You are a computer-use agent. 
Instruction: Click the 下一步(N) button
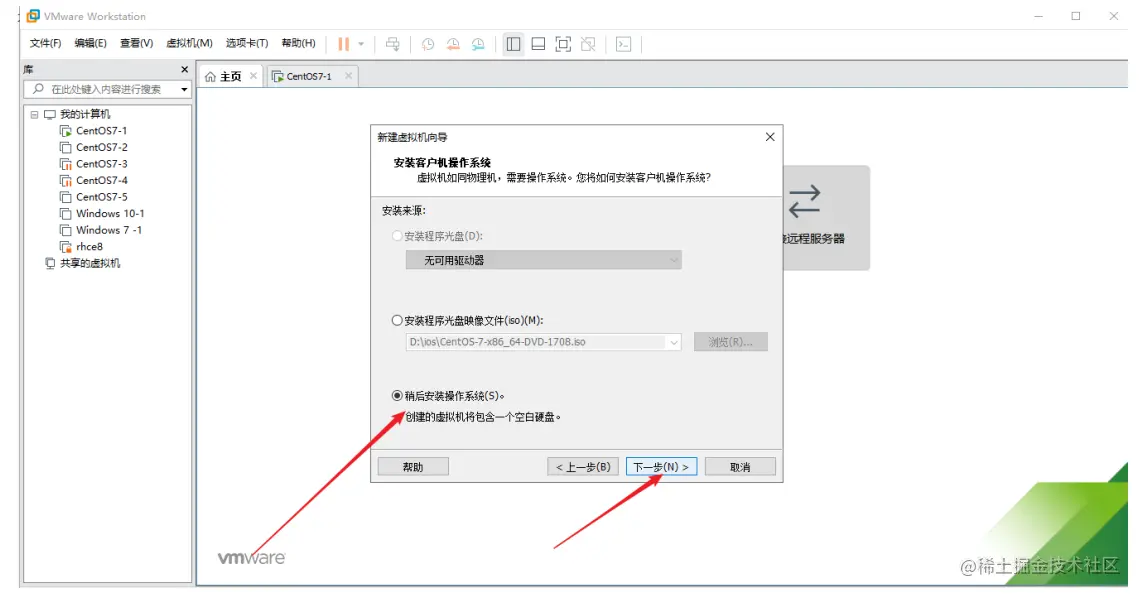[x=662, y=467]
